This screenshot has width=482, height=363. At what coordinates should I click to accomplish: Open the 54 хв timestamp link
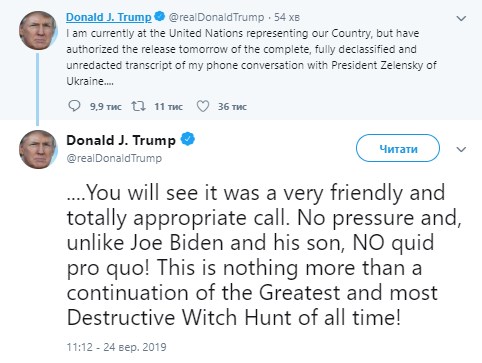pos(287,17)
